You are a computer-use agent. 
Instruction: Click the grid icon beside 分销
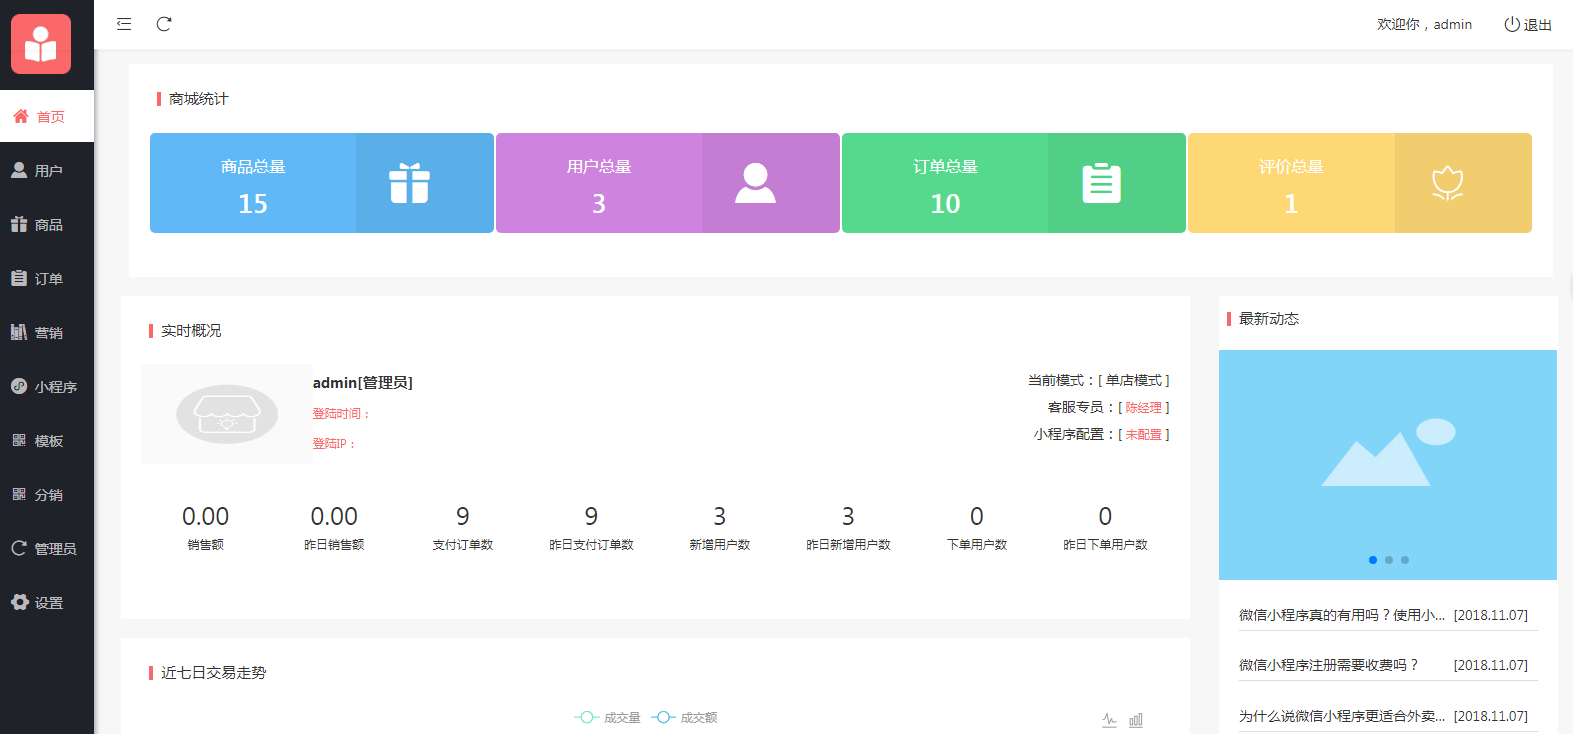[x=19, y=494]
